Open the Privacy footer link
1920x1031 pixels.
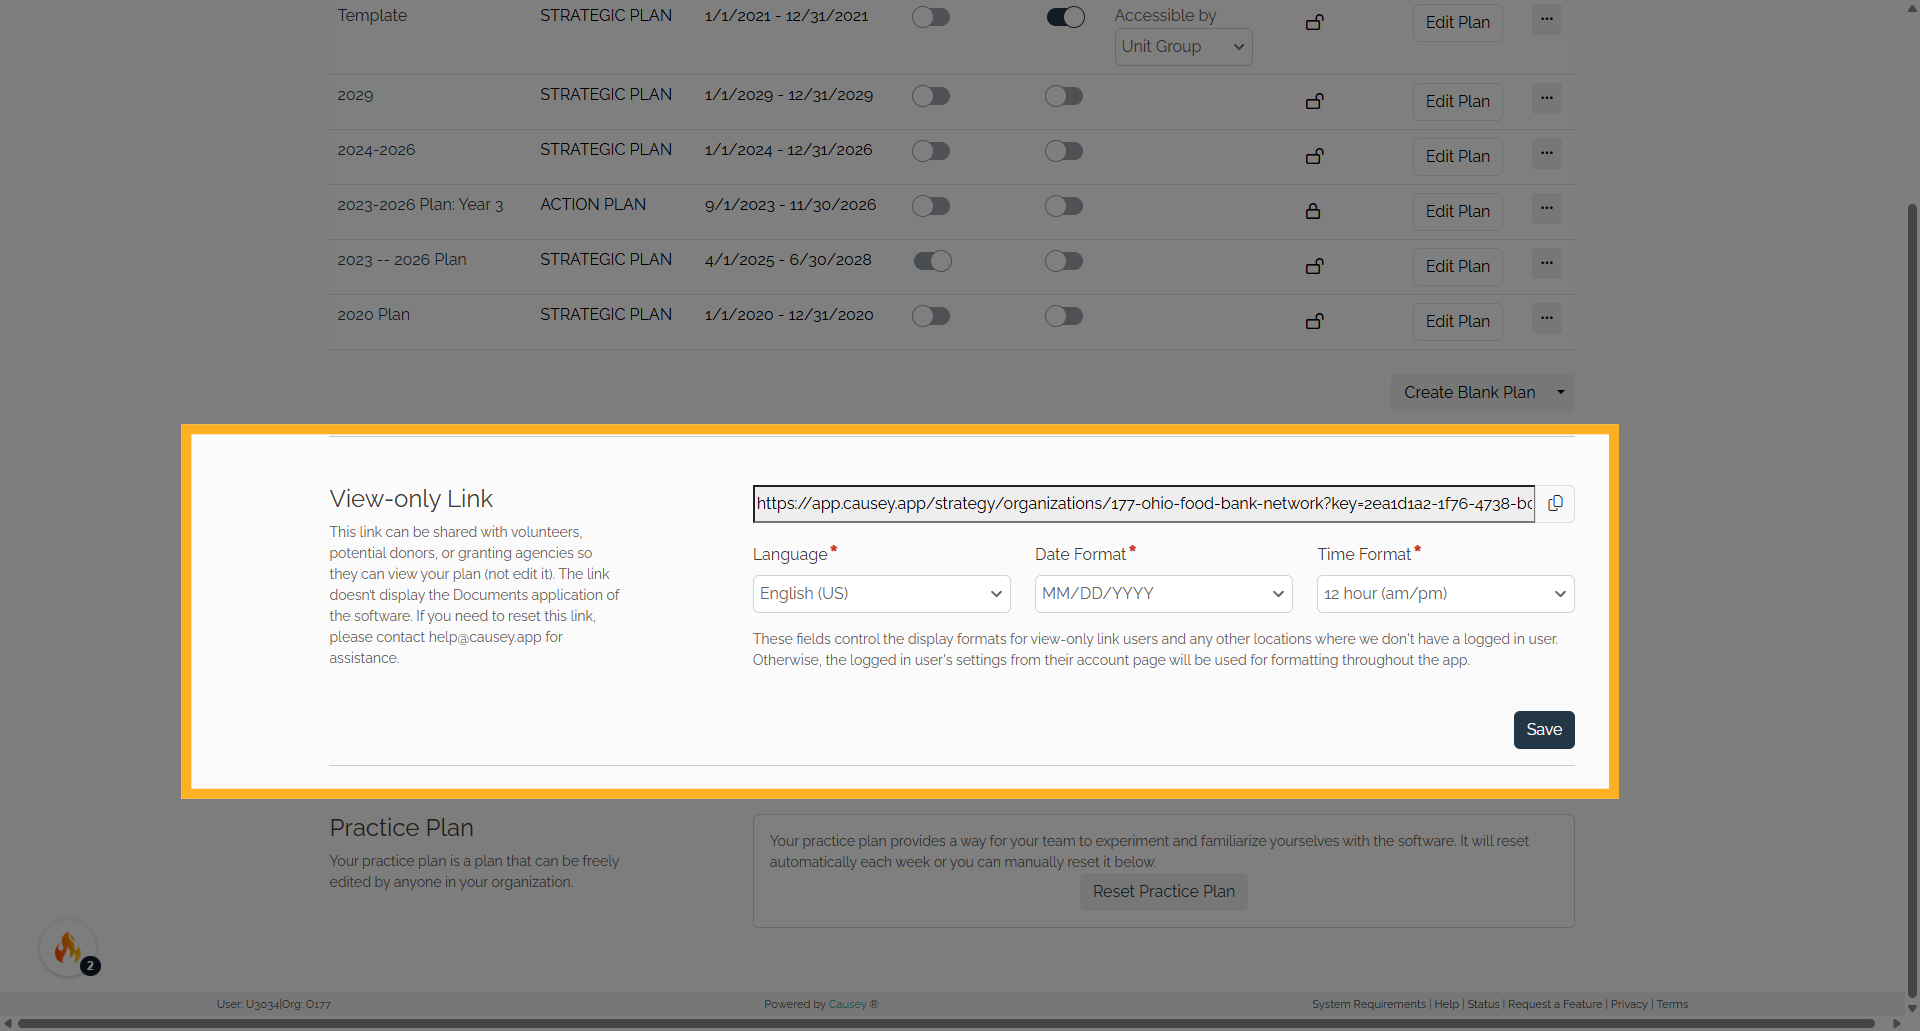point(1629,1005)
